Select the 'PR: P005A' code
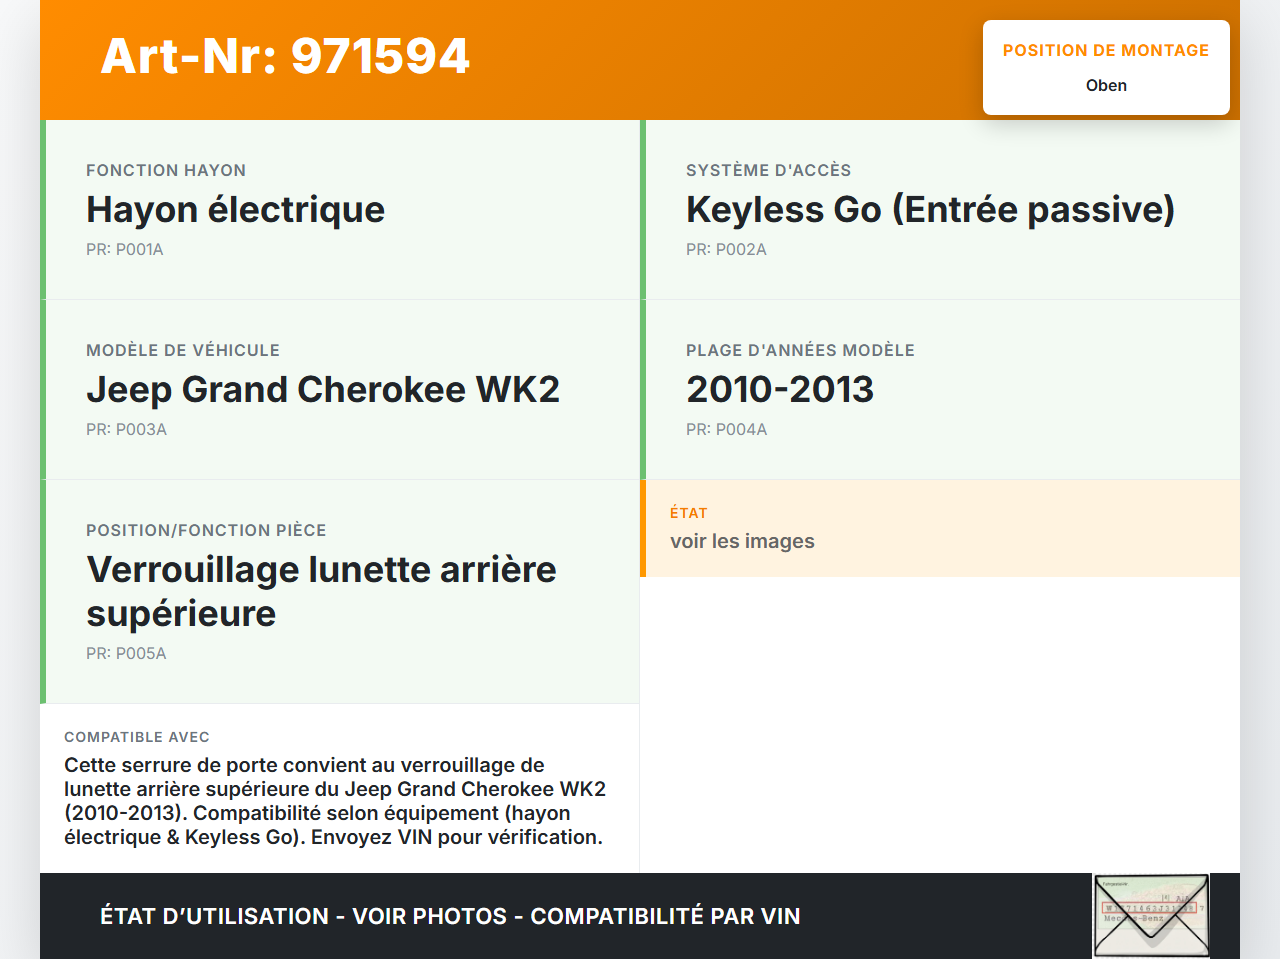1280x959 pixels. click(x=126, y=654)
